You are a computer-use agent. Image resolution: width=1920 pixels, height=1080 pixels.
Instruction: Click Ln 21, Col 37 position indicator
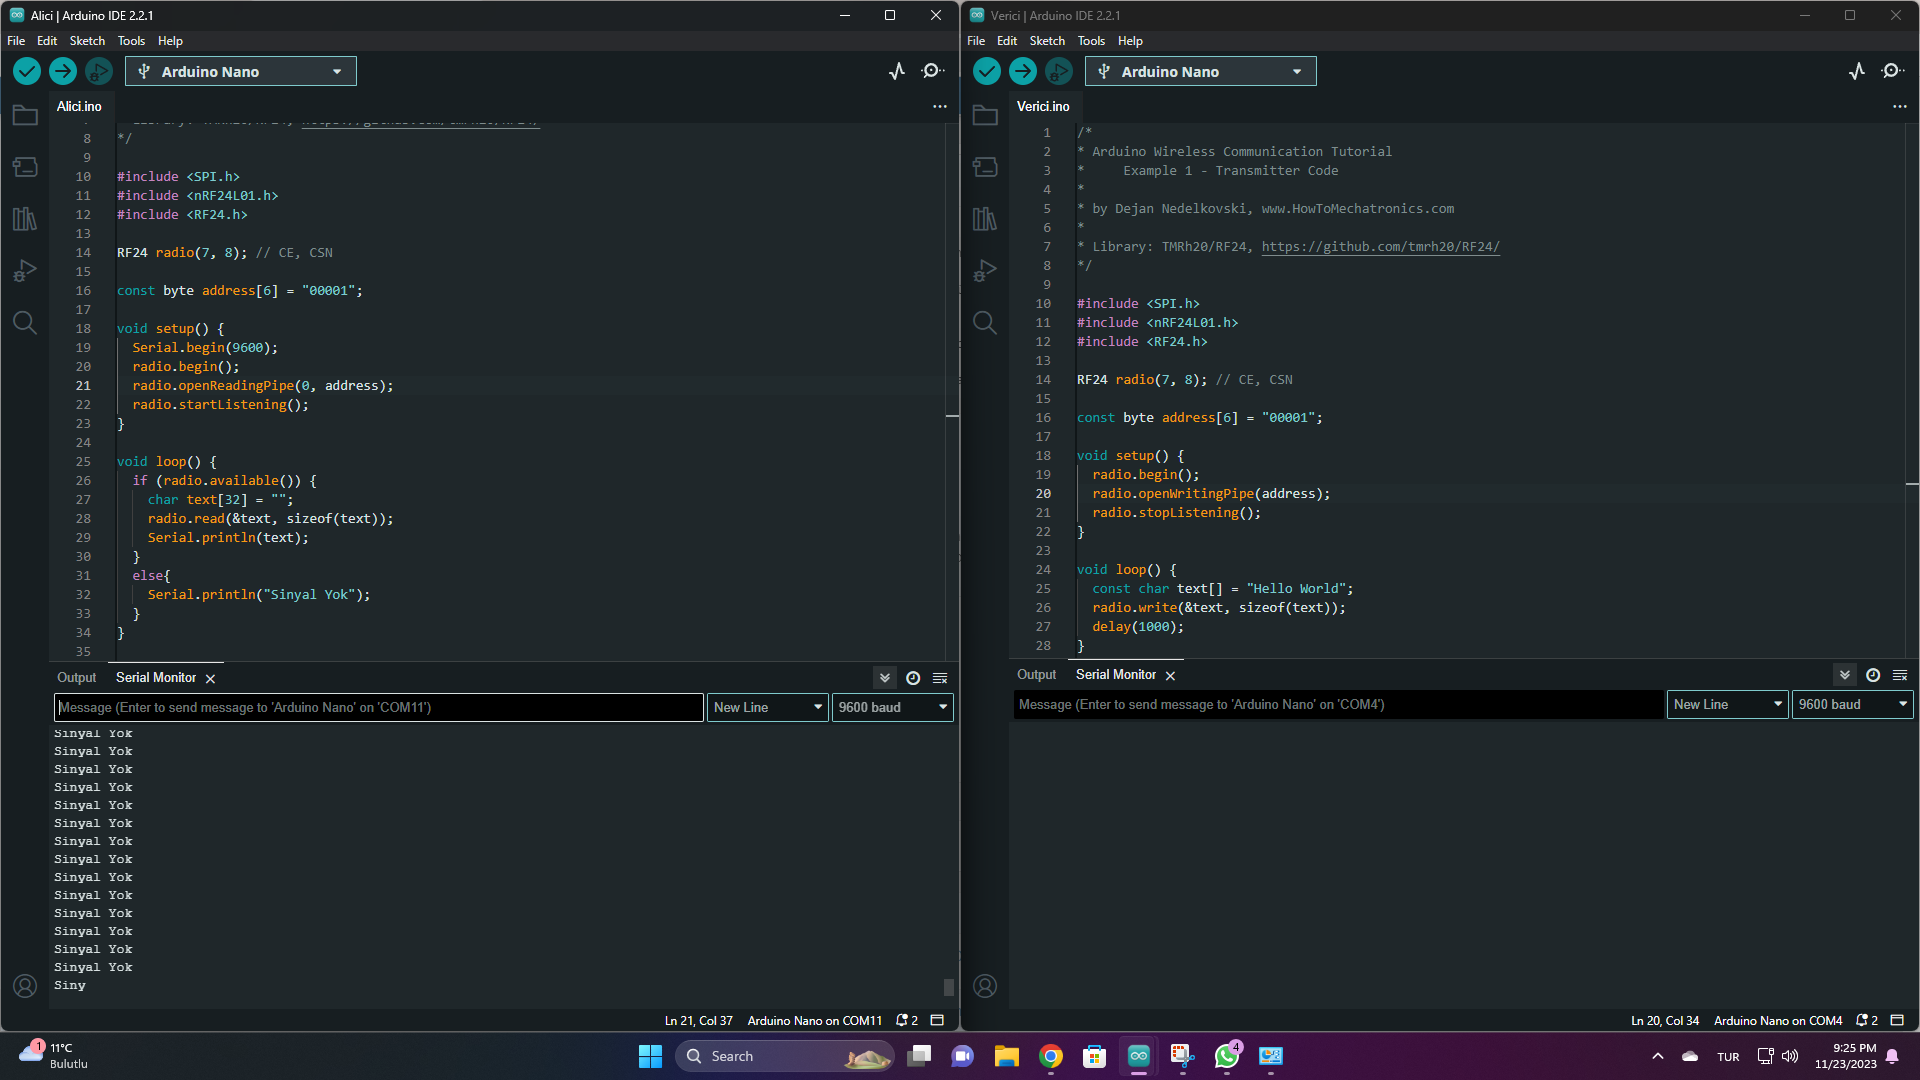699,1021
